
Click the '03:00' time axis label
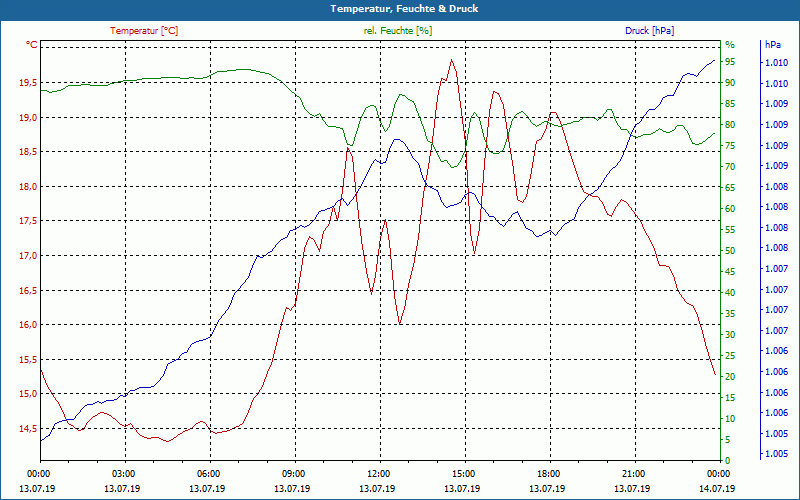tap(122, 473)
